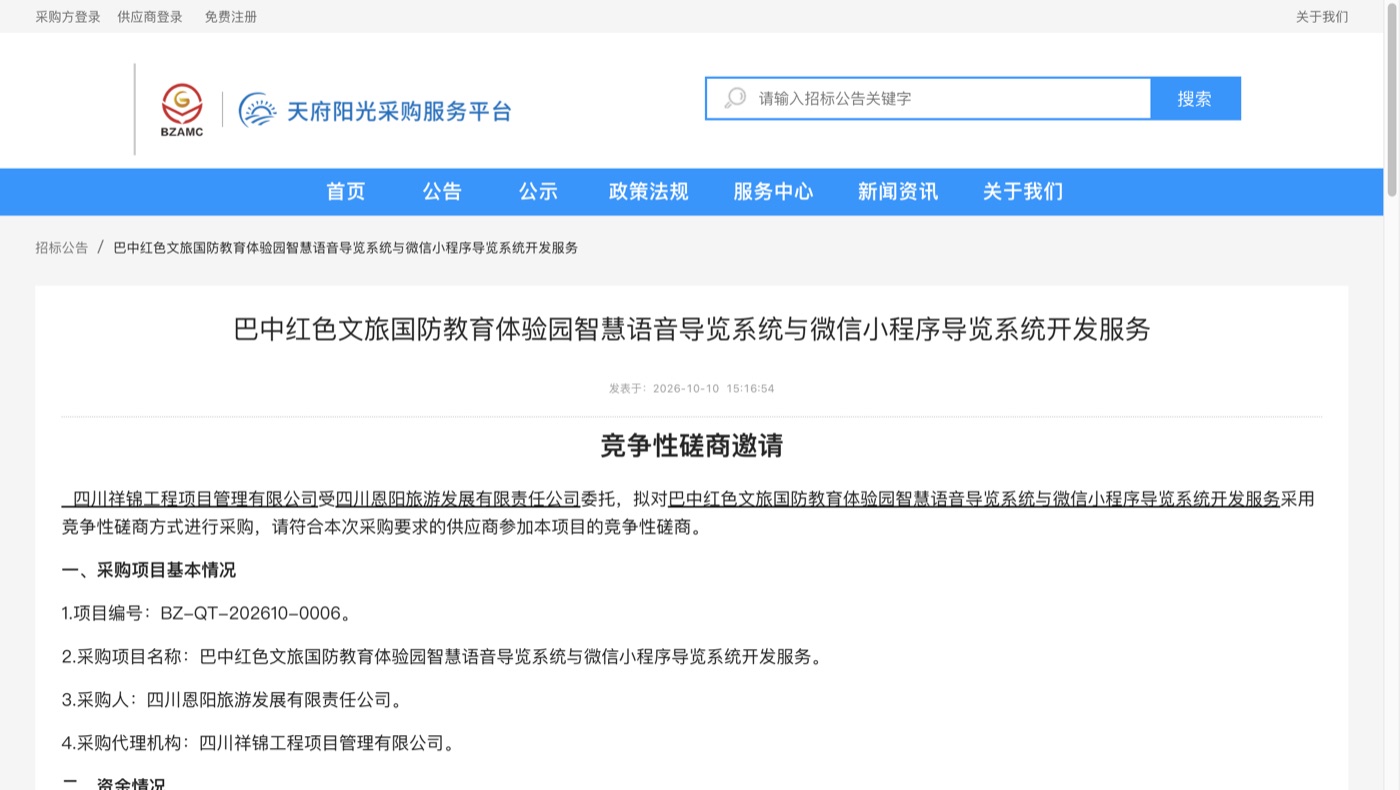The height and width of the screenshot is (790, 1400).
Task: Click underlined 四川恩阳旅游发展有限责任公司 in intro paragraph
Action: [x=458, y=498]
